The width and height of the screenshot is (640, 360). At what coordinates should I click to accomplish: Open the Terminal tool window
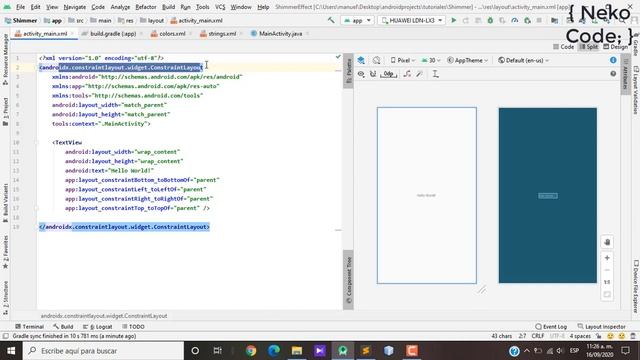point(29,327)
